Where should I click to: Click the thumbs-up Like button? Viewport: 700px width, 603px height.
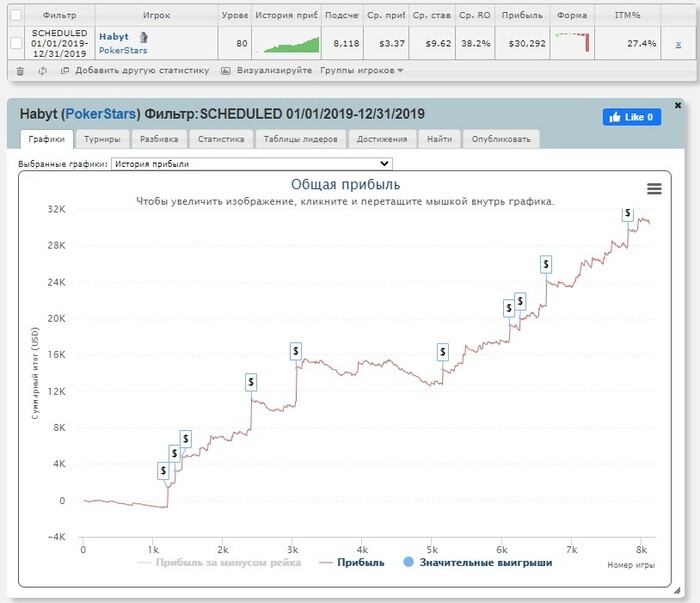[x=631, y=117]
